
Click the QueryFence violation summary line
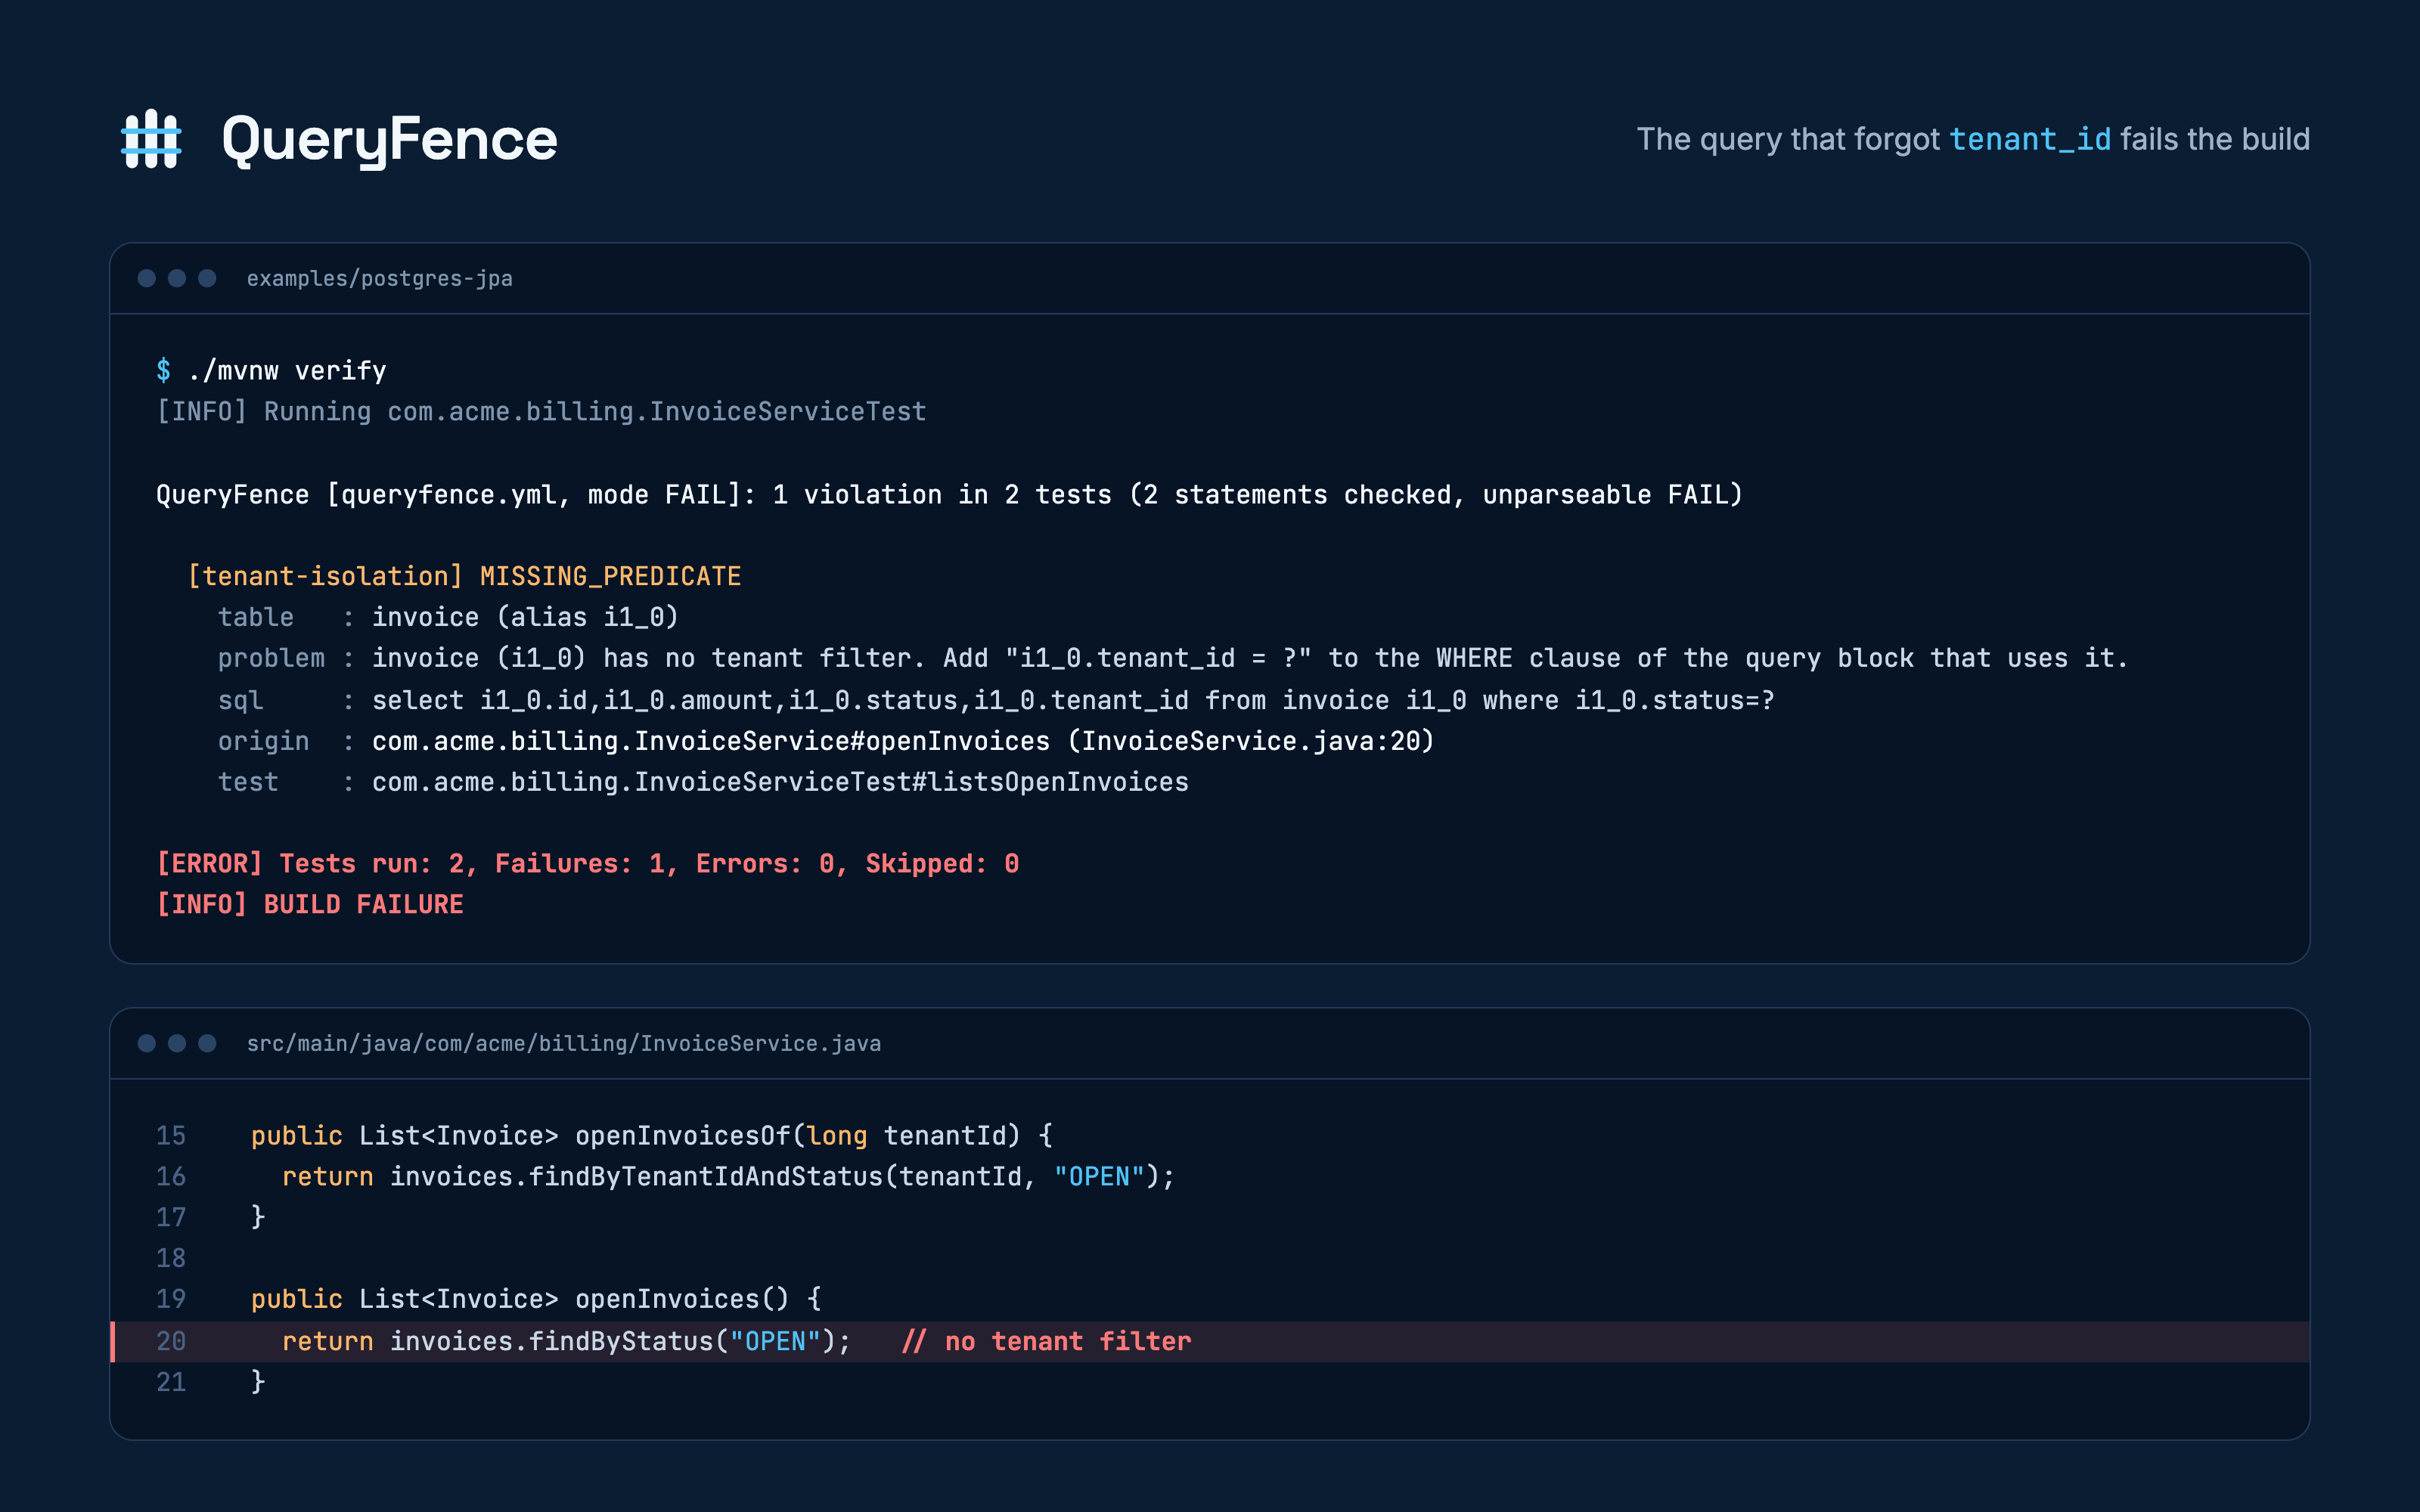[949, 495]
